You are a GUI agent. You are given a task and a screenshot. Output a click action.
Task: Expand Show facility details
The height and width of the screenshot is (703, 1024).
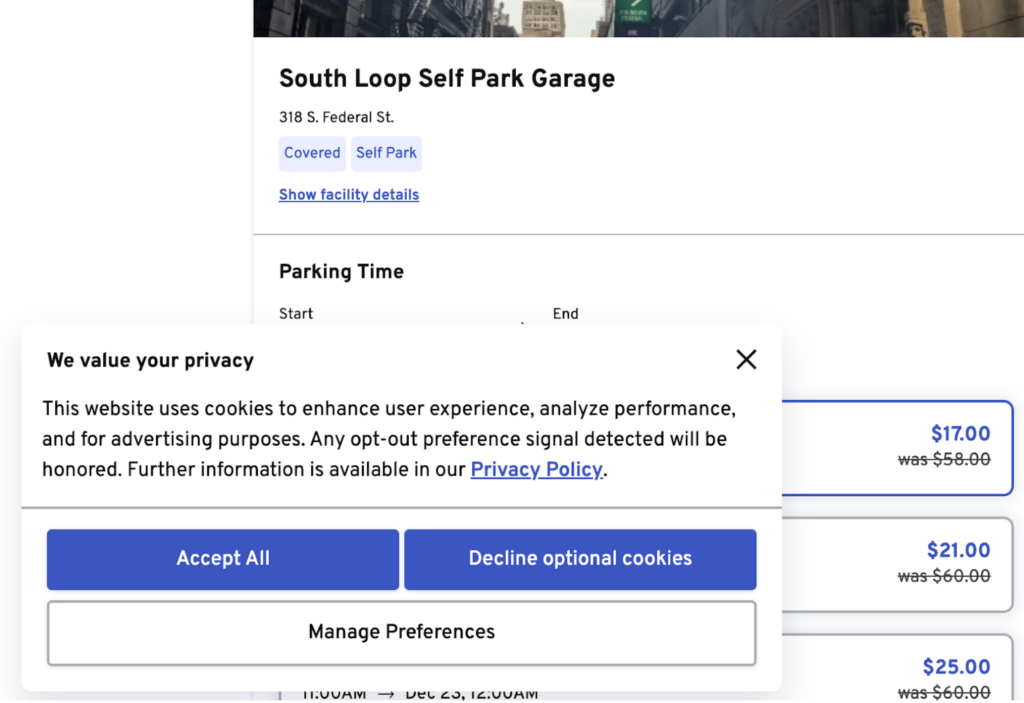click(x=349, y=195)
